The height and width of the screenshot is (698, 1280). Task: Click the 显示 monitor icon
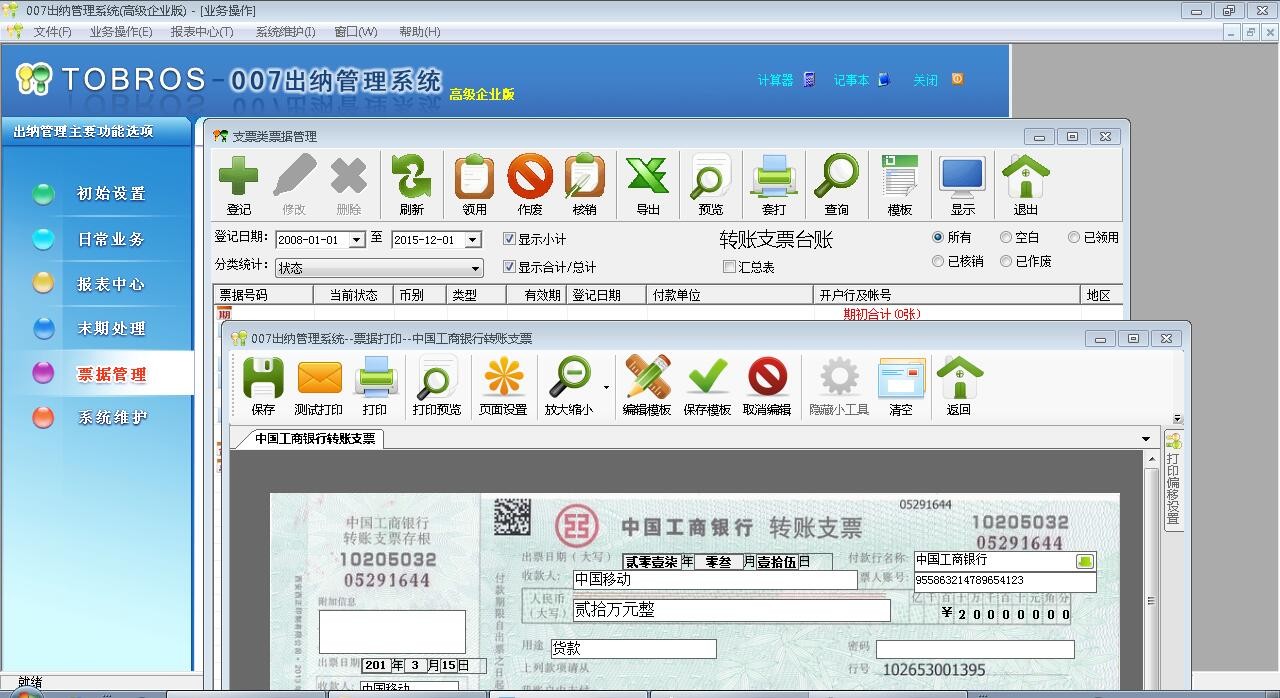963,177
